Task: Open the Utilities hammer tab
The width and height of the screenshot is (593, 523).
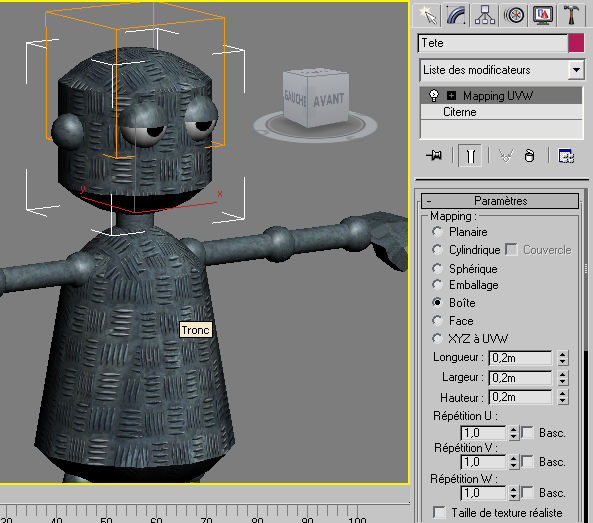Action: pos(571,15)
